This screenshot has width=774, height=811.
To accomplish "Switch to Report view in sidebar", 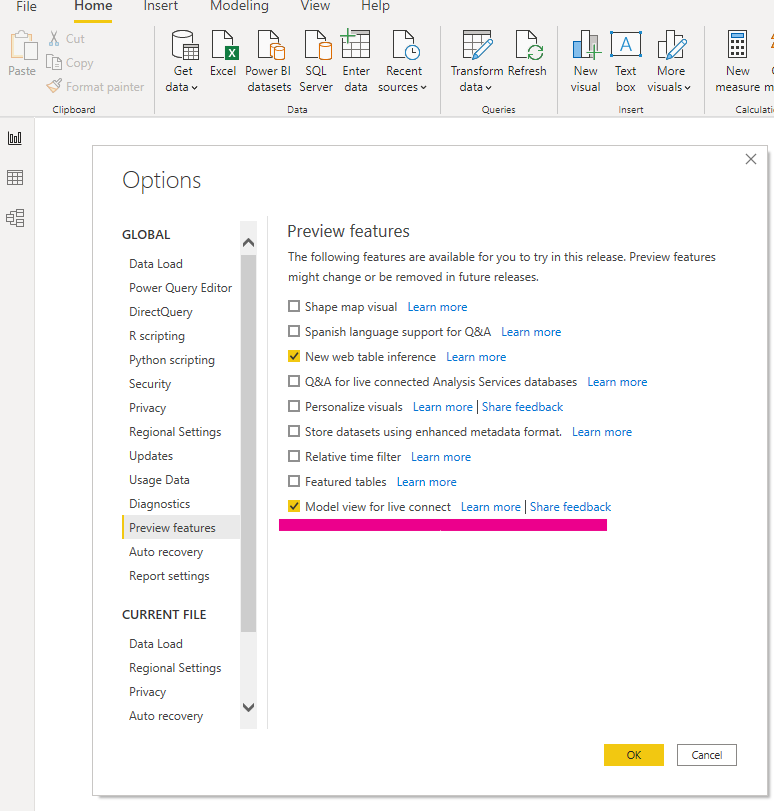I will [15, 138].
